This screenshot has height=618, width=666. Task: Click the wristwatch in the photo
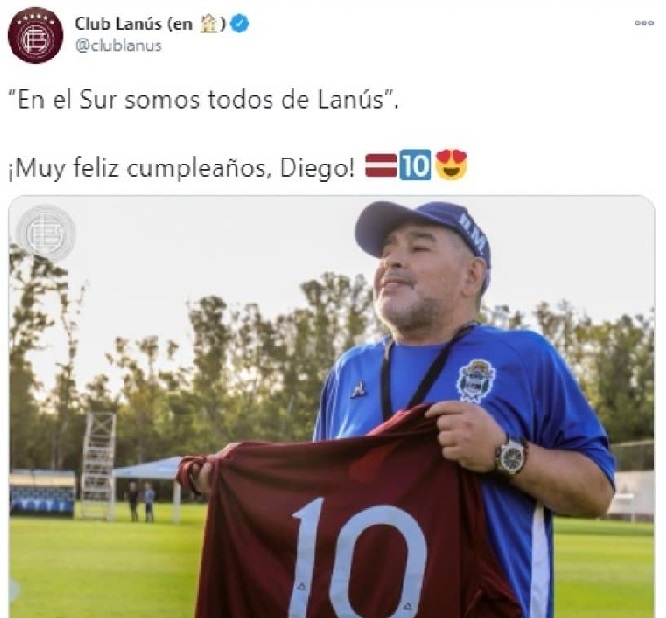click(511, 455)
